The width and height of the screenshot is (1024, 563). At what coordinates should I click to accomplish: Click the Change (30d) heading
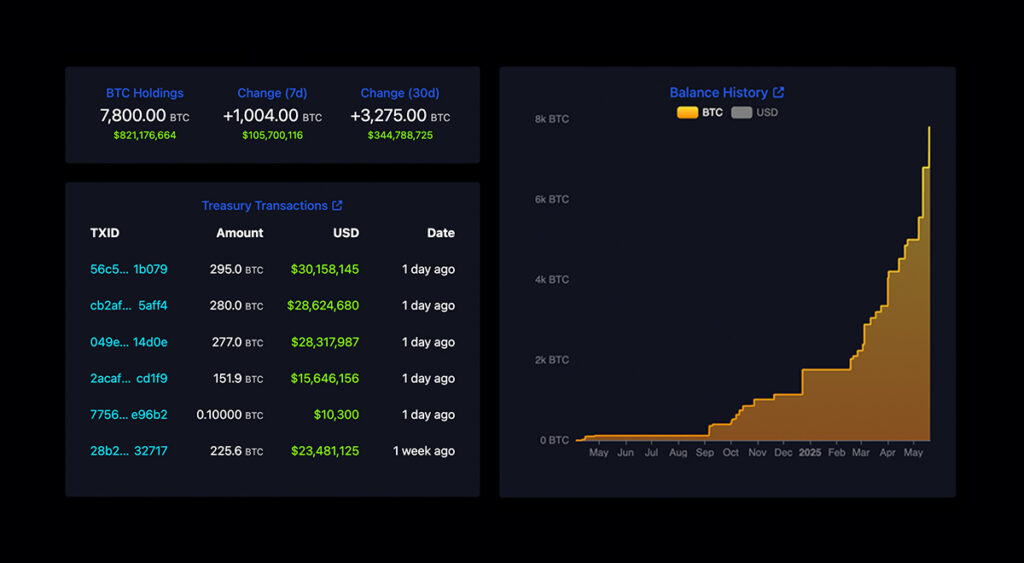(x=400, y=93)
